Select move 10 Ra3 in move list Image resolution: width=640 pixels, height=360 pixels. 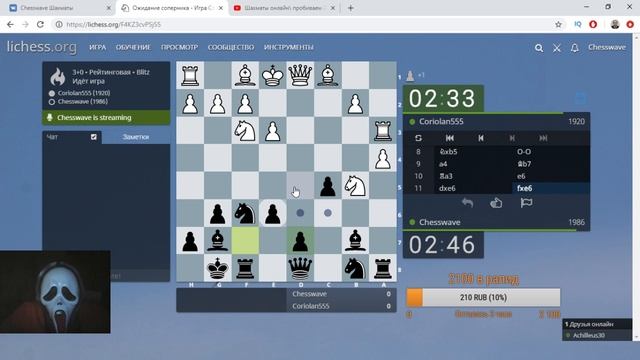tap(473, 176)
